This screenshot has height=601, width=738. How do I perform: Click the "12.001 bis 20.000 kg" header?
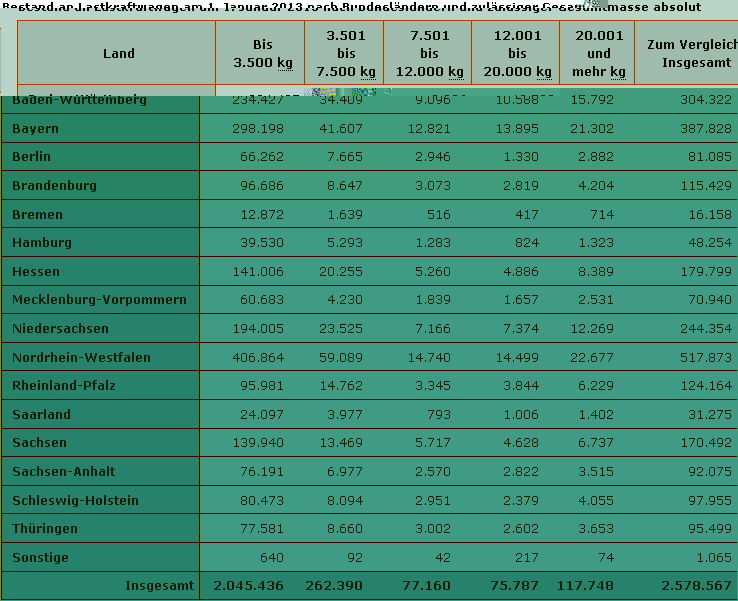coord(517,54)
